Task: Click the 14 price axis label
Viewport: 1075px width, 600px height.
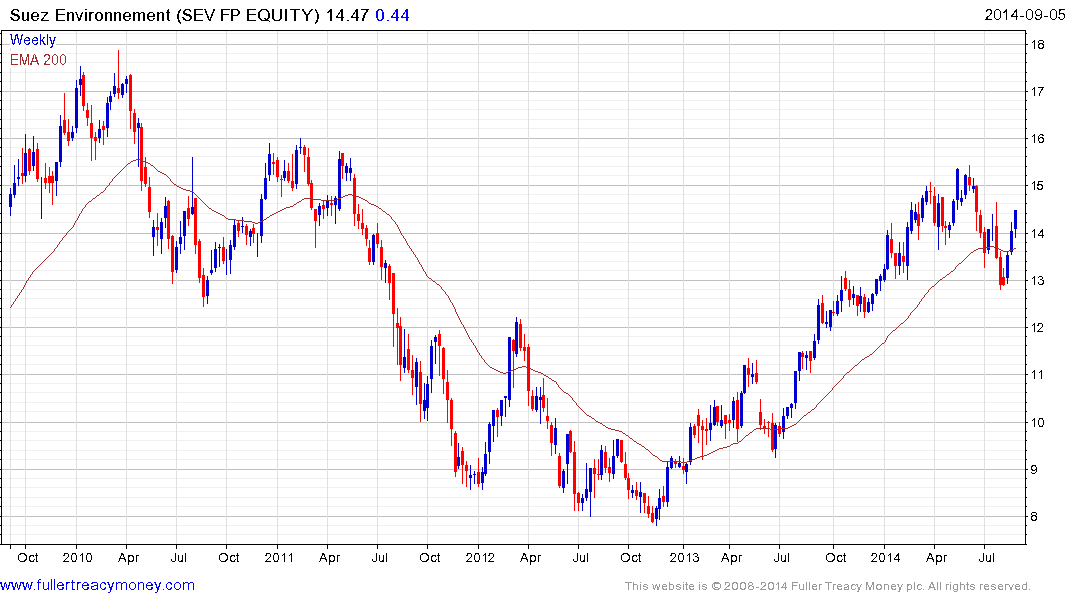Action: pyautogui.click(x=1037, y=234)
